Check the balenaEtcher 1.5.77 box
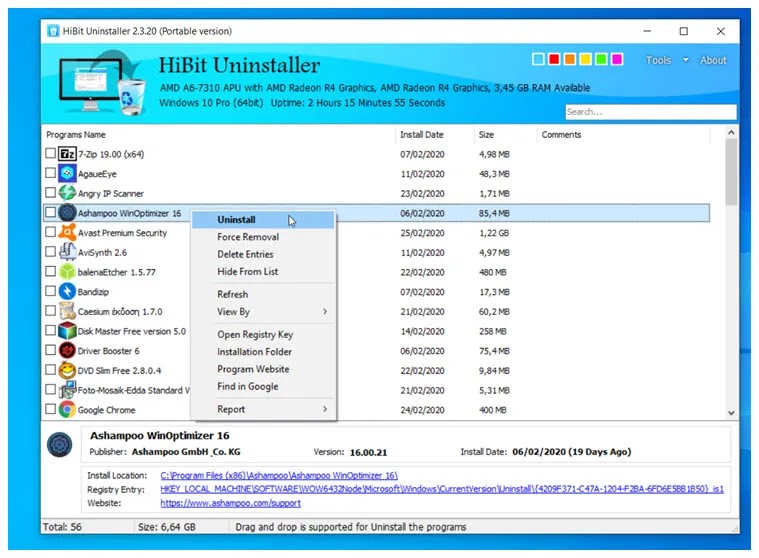Image resolution: width=759 pixels, height=558 pixels. tap(50, 271)
